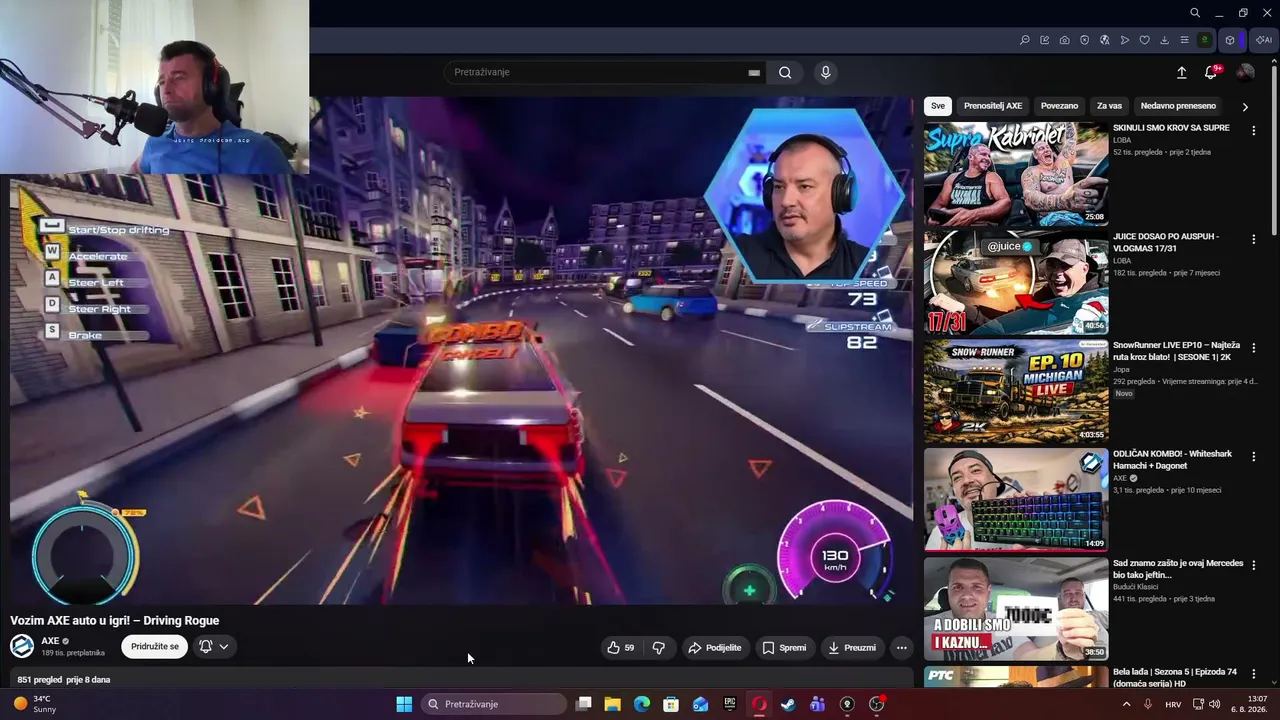Activate voice search microphone
The height and width of the screenshot is (720, 1280).
(x=825, y=72)
